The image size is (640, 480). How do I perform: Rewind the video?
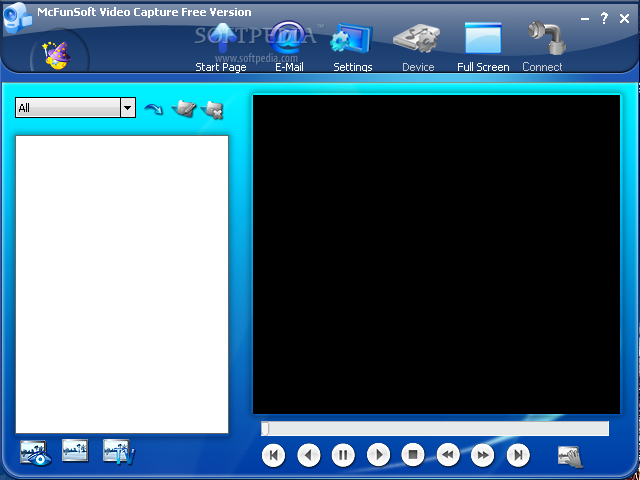click(448, 455)
